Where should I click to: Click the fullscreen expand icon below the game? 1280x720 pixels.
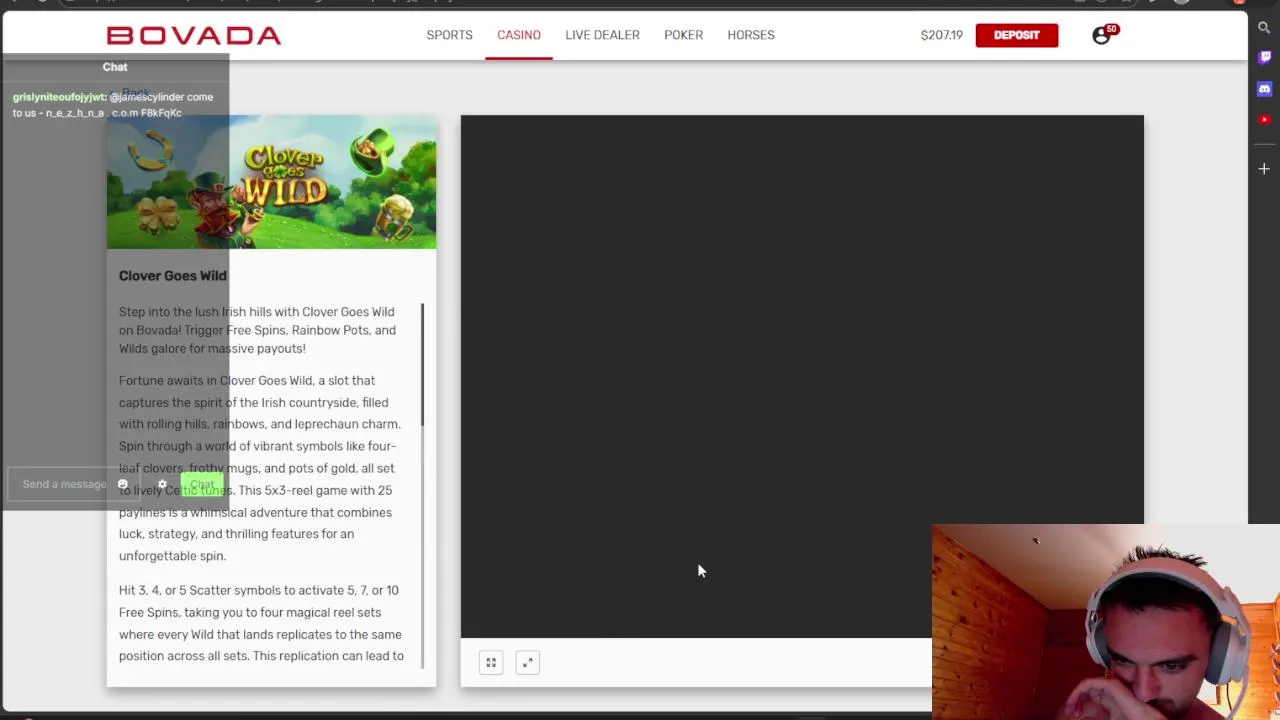click(527, 662)
